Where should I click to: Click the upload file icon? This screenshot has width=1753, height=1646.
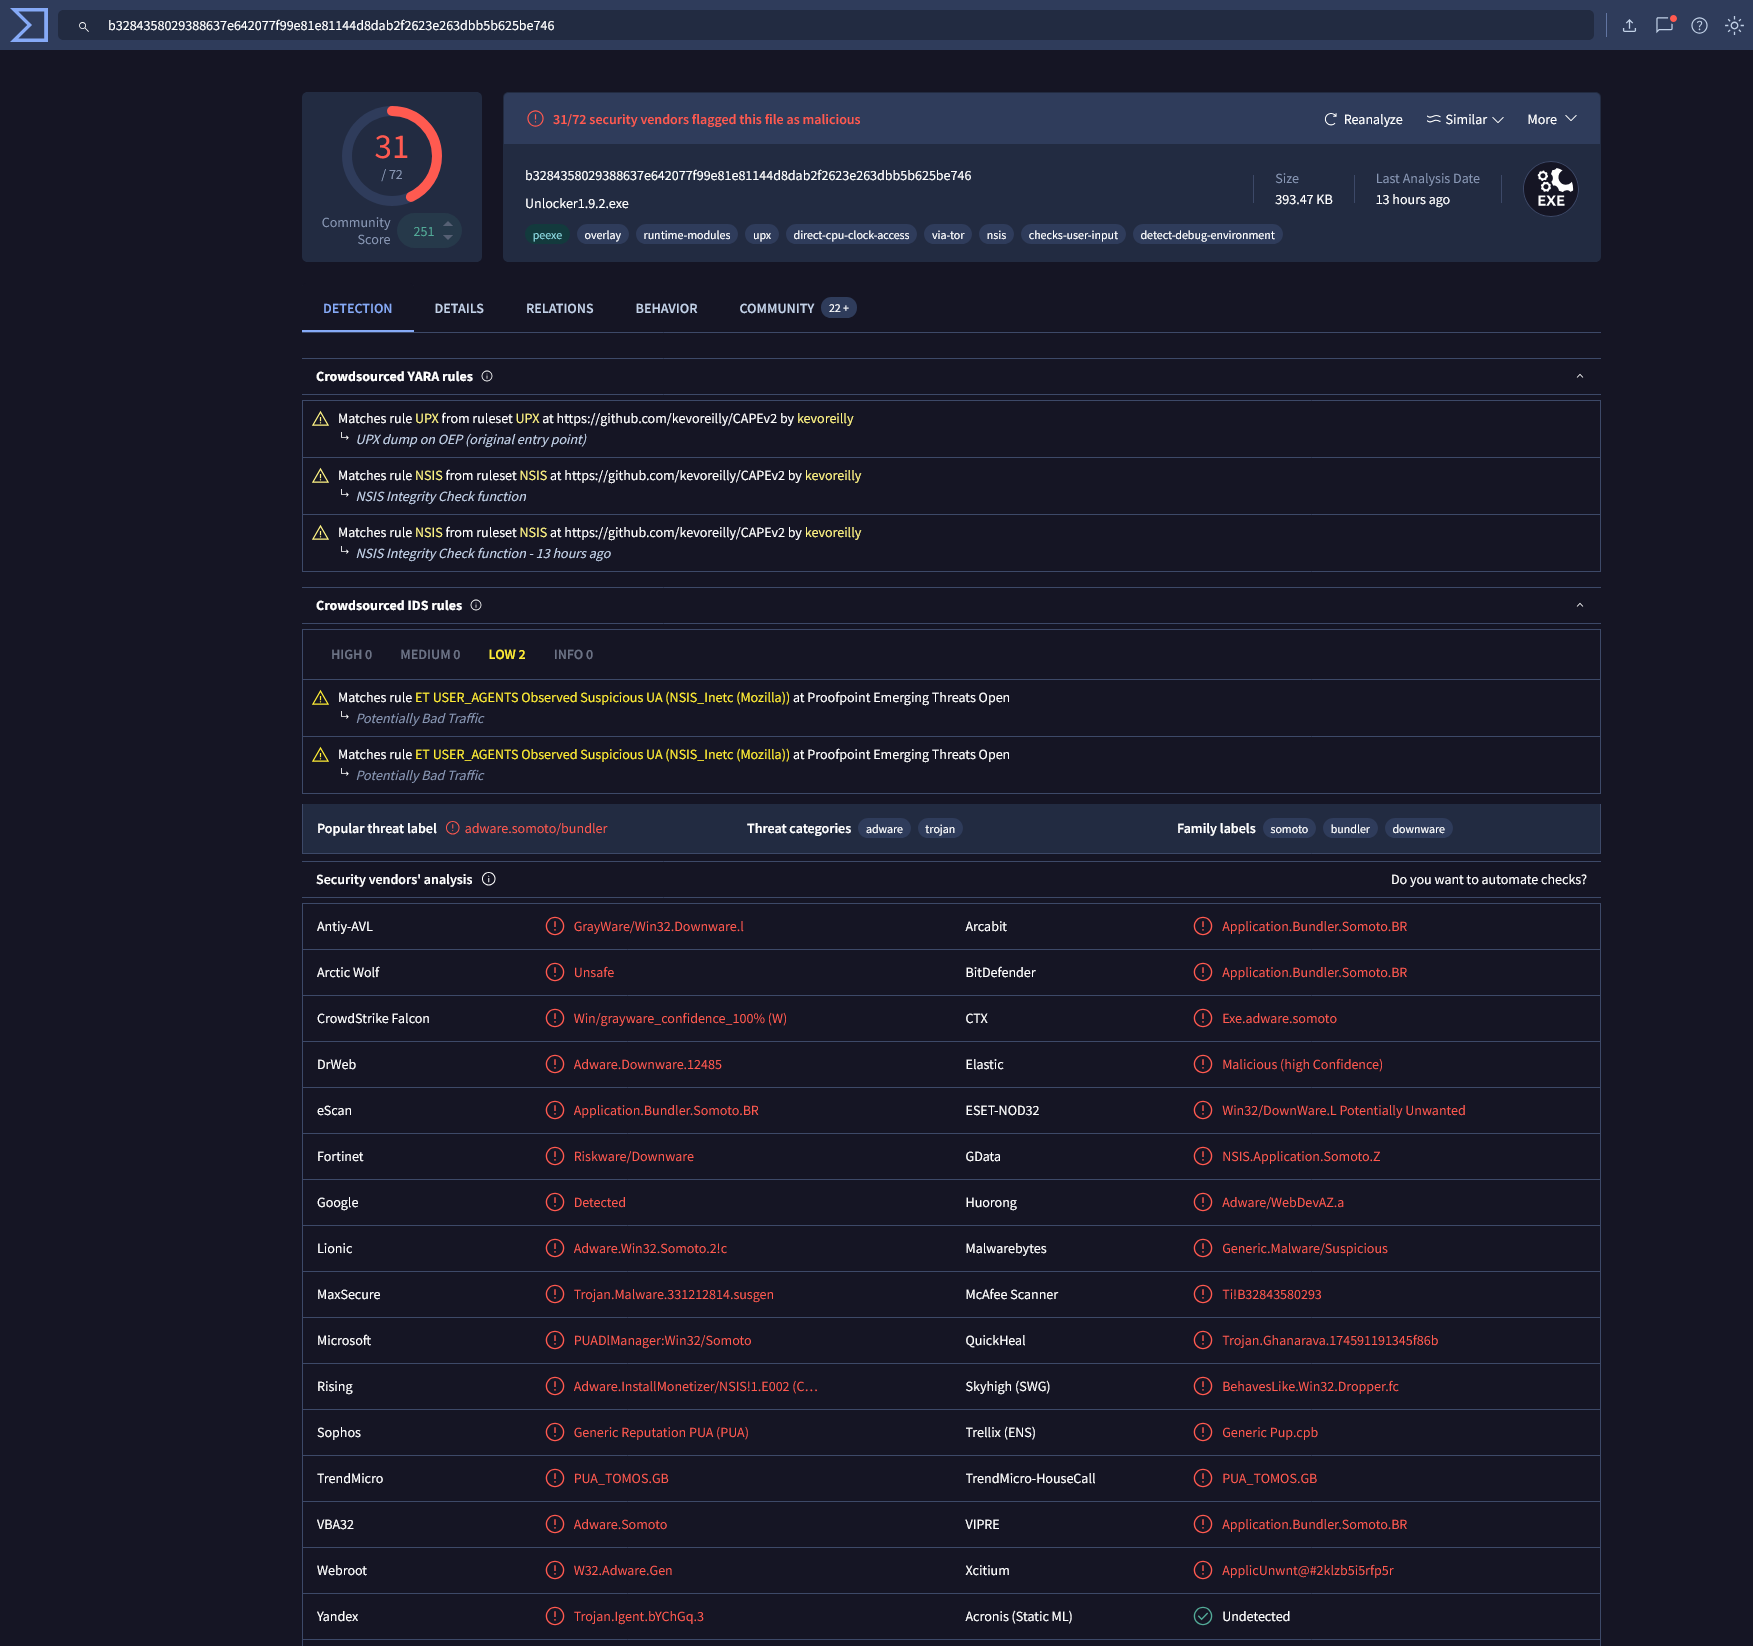(1629, 26)
